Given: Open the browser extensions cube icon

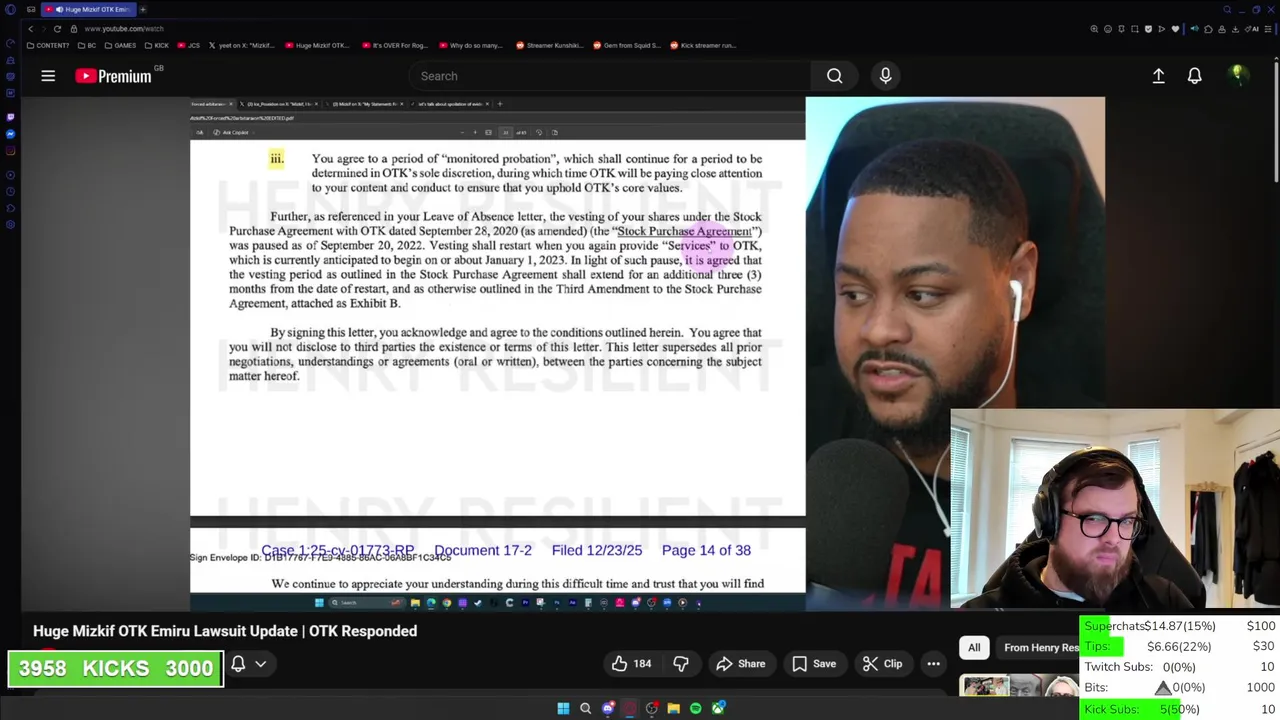Looking at the screenshot, I should [x=1208, y=29].
